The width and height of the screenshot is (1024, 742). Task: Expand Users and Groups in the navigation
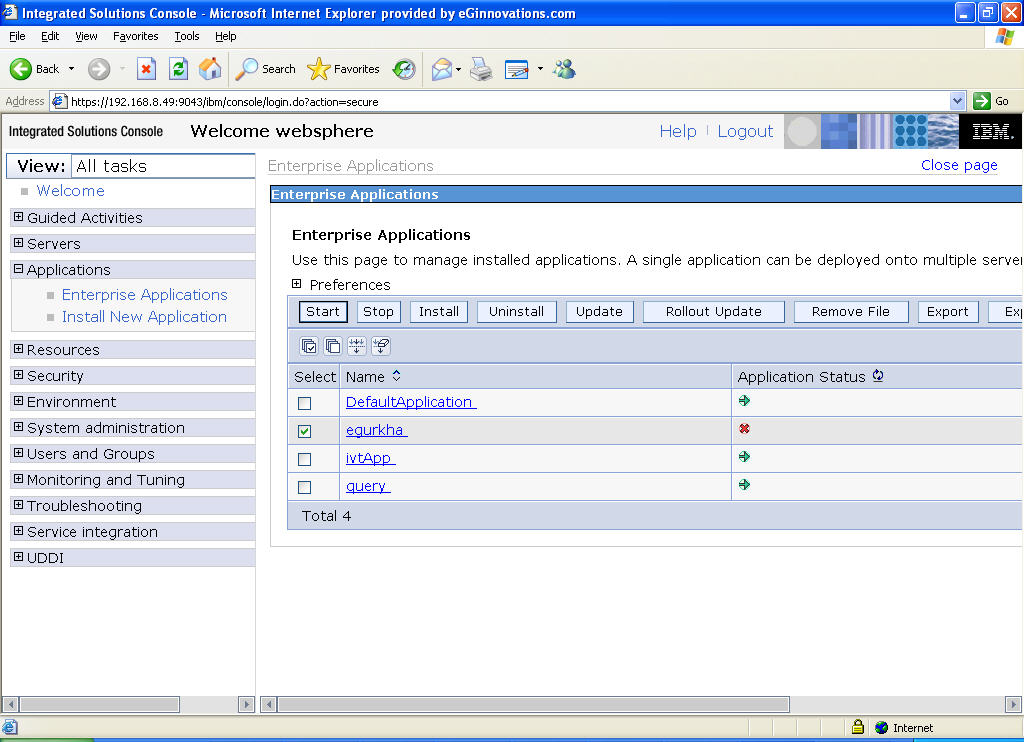pyautogui.click(x=18, y=453)
